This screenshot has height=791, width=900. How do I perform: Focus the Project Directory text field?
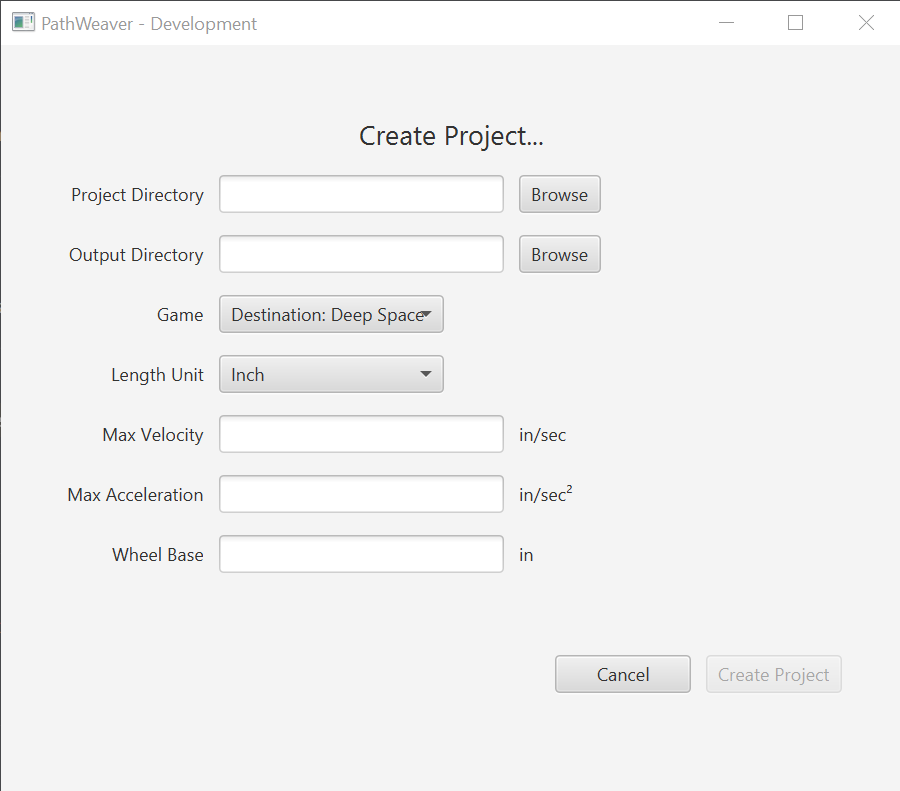(361, 194)
